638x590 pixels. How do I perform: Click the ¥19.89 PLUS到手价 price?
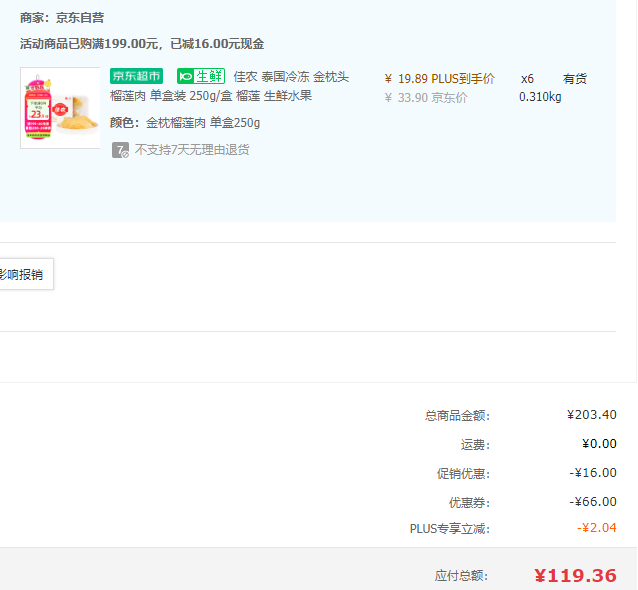point(439,79)
